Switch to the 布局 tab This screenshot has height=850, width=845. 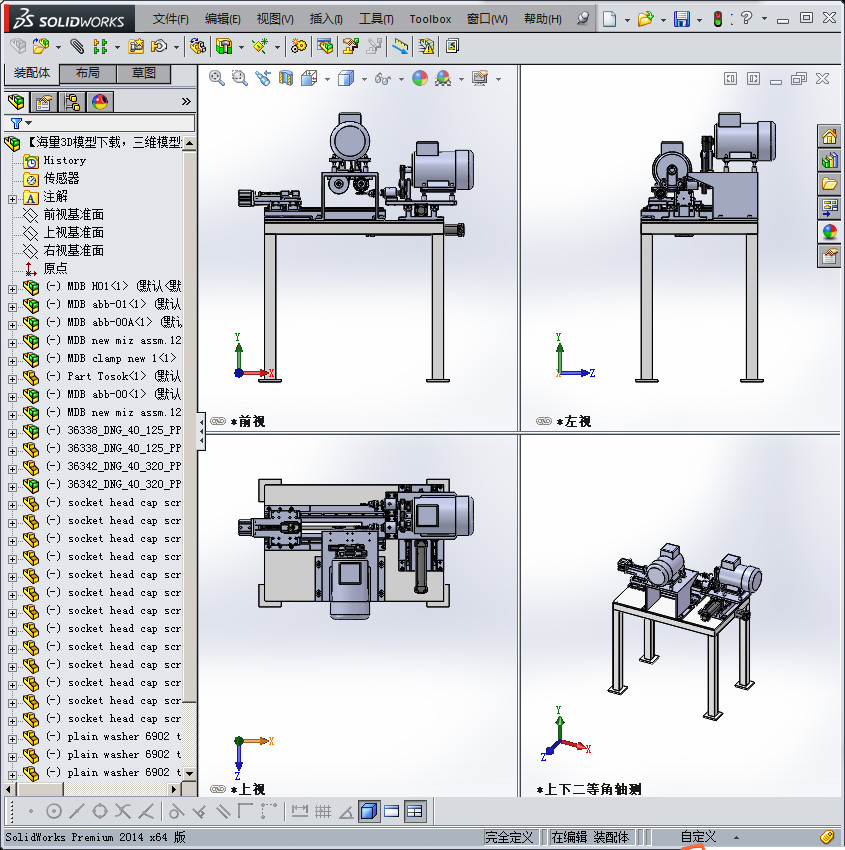(87, 73)
